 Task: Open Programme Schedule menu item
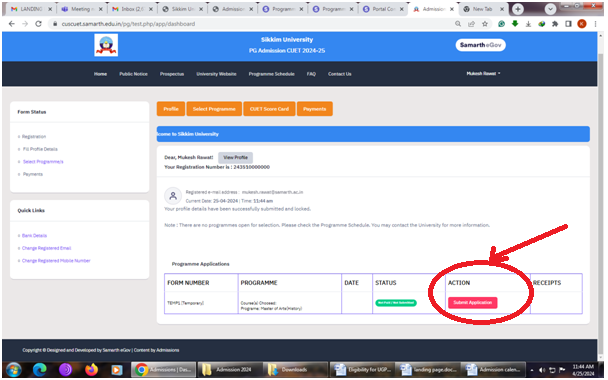tap(271, 74)
